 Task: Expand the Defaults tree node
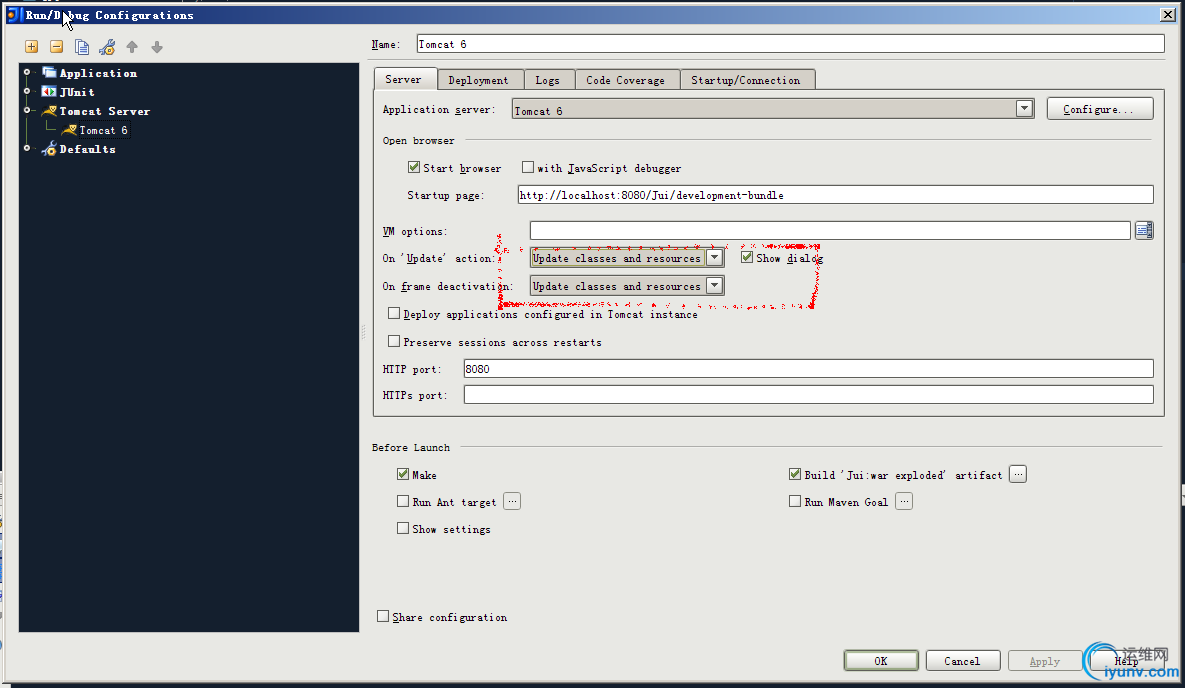(x=26, y=148)
